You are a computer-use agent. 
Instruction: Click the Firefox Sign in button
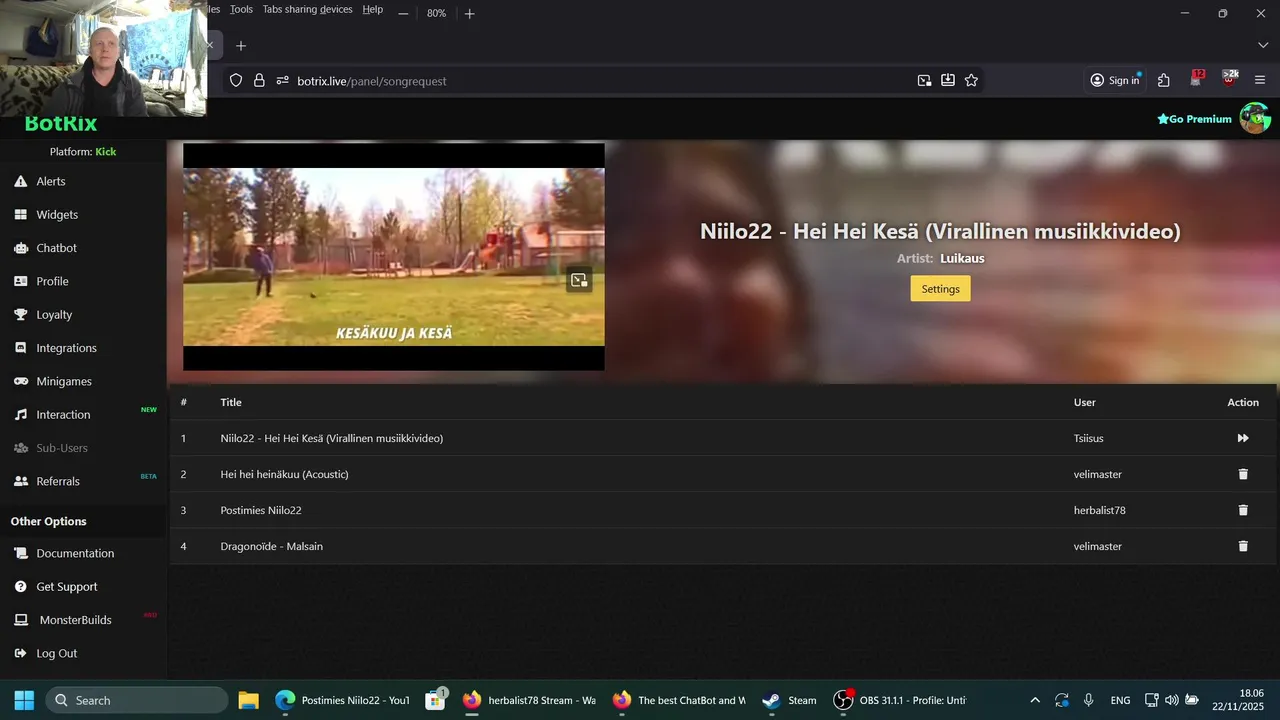point(1115,80)
